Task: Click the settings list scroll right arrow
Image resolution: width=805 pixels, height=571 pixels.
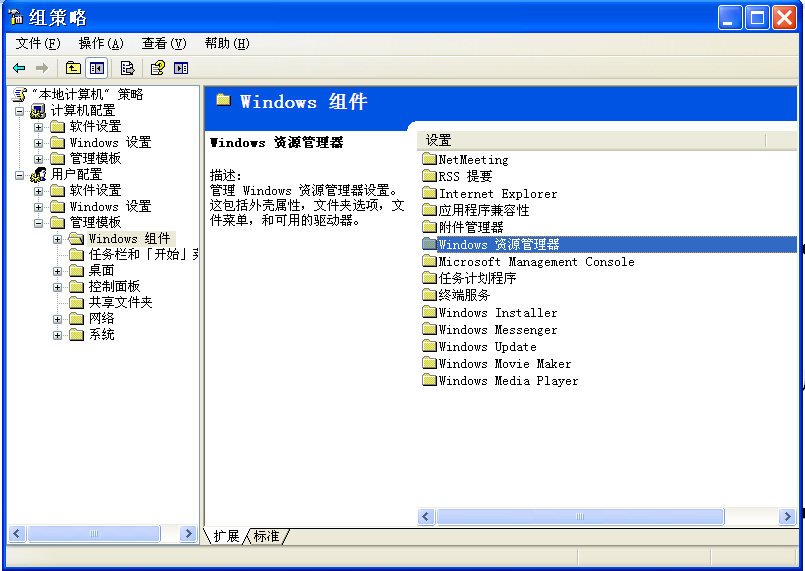Action: [787, 516]
